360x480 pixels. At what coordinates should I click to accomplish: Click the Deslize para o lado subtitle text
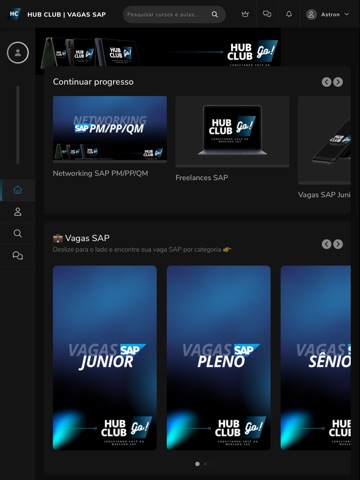142,250
